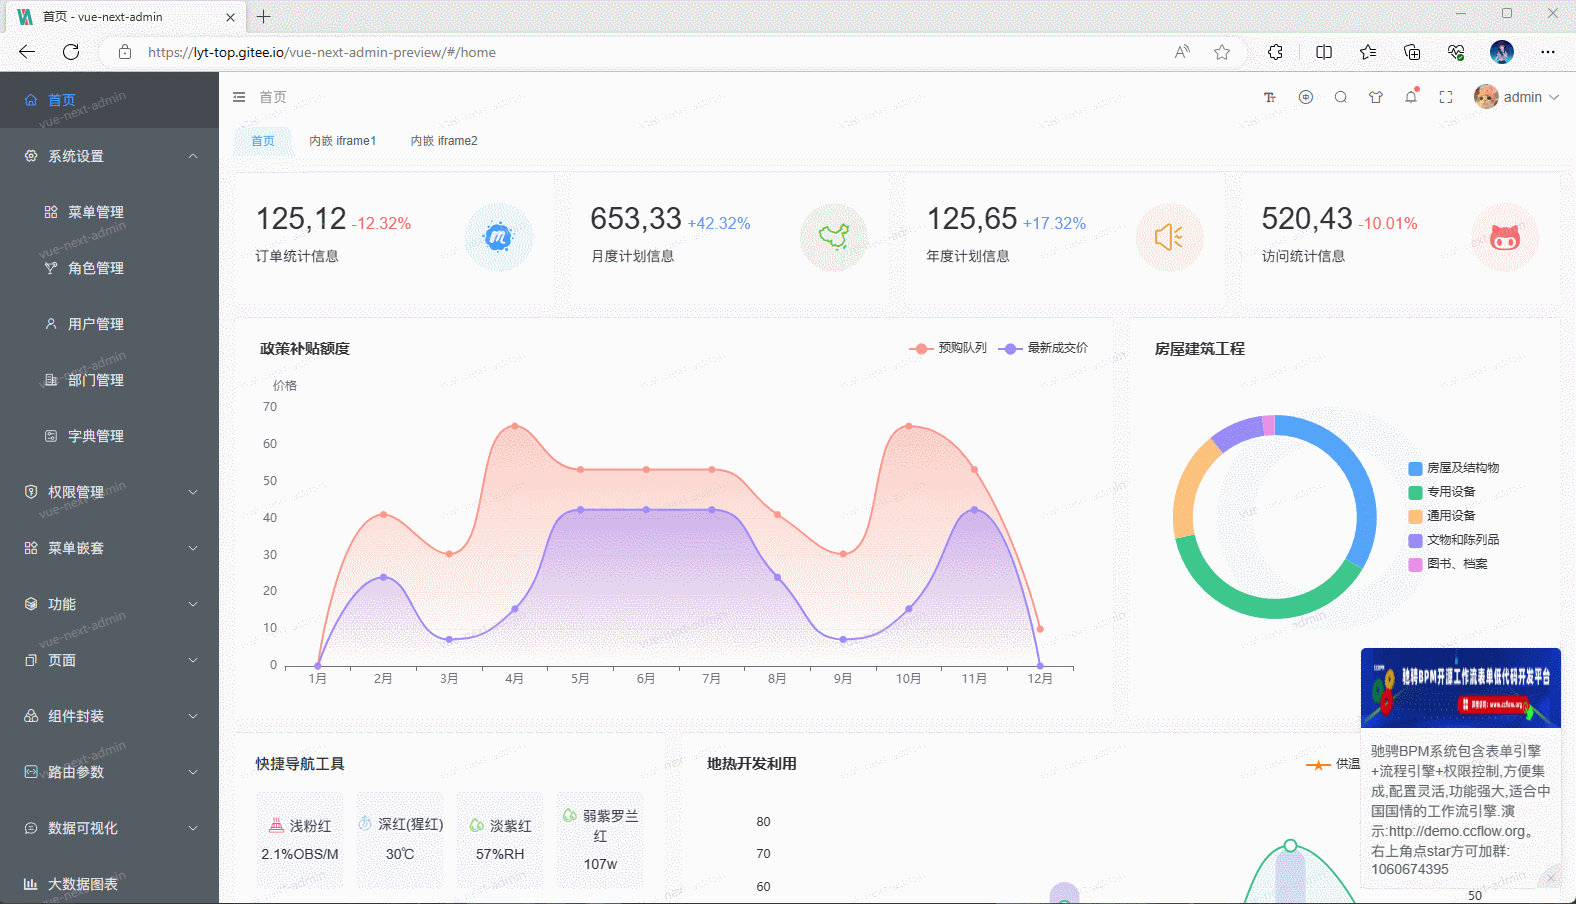Image resolution: width=1576 pixels, height=904 pixels.
Task: Enter fullscreen with the expand icon
Action: click(x=1446, y=97)
